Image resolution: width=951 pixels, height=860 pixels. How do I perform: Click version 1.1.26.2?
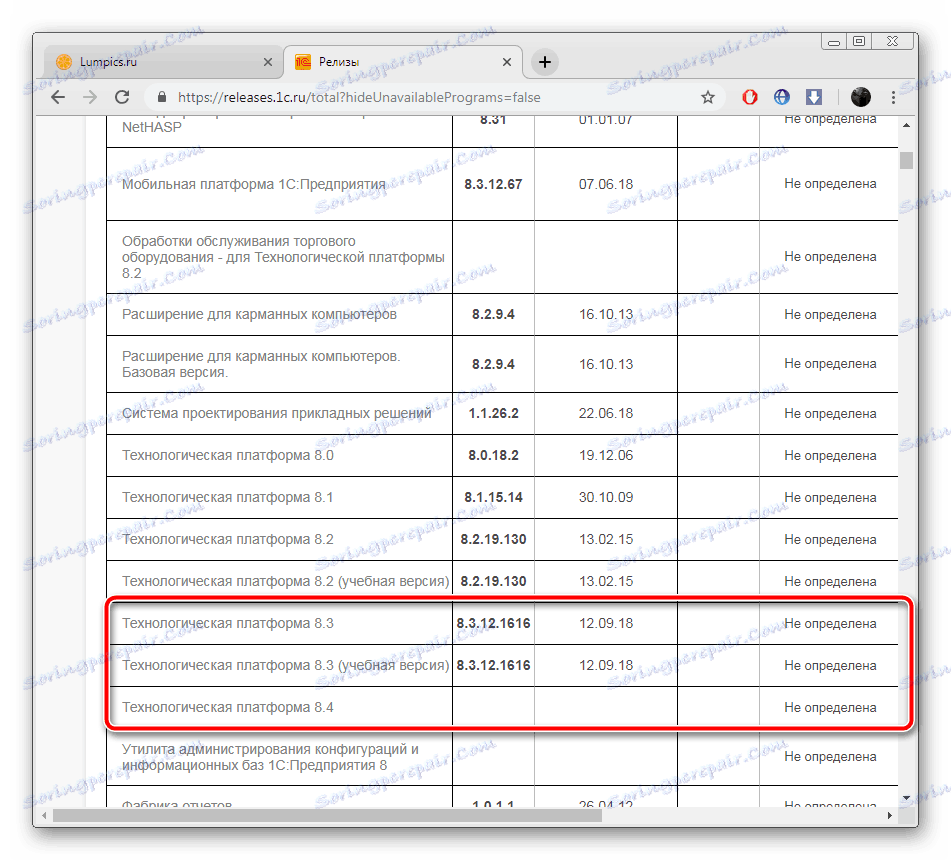click(x=493, y=414)
